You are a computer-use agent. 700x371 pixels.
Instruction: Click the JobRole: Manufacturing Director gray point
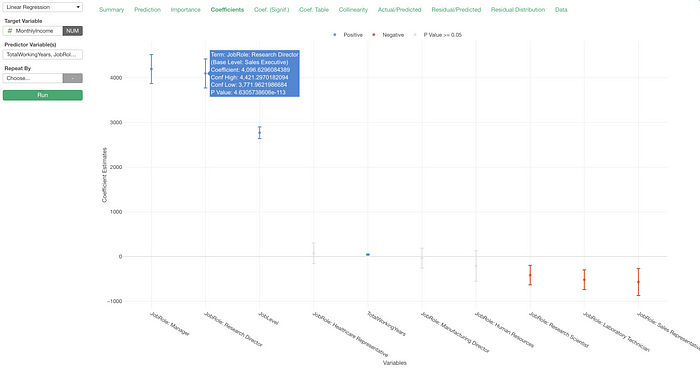tap(422, 258)
